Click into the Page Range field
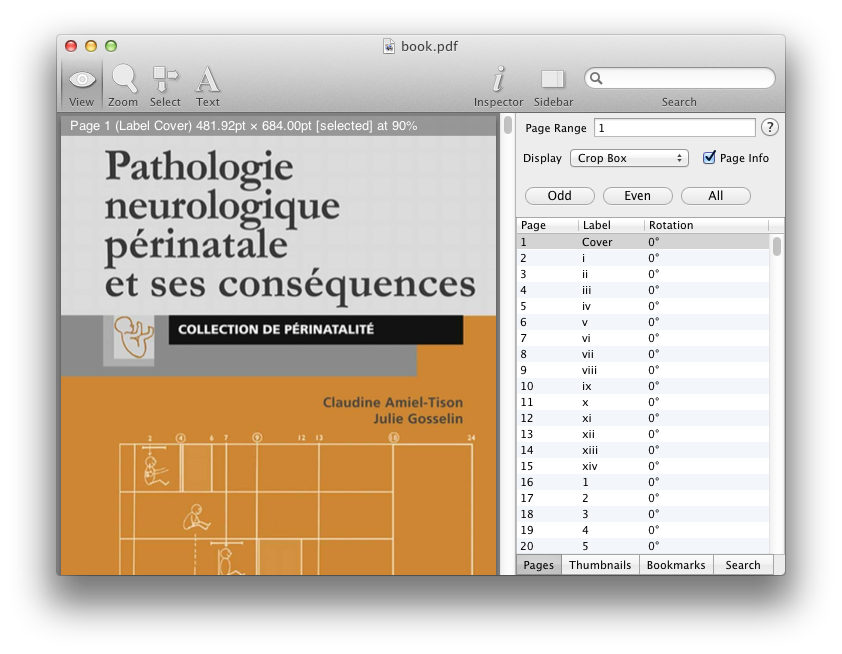Image resolution: width=842 pixels, height=654 pixels. 674,128
